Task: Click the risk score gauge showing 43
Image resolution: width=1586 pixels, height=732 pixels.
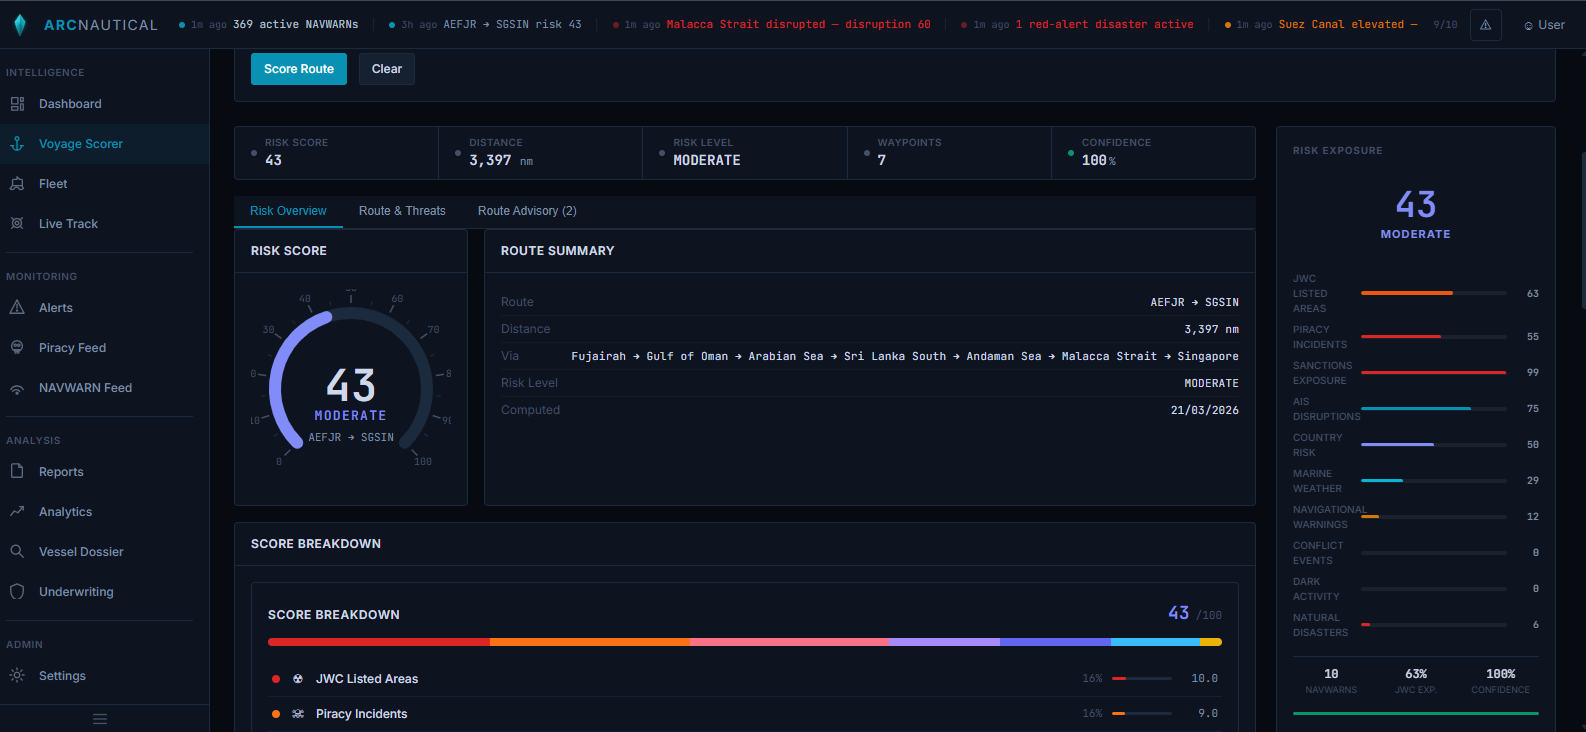Action: (351, 380)
